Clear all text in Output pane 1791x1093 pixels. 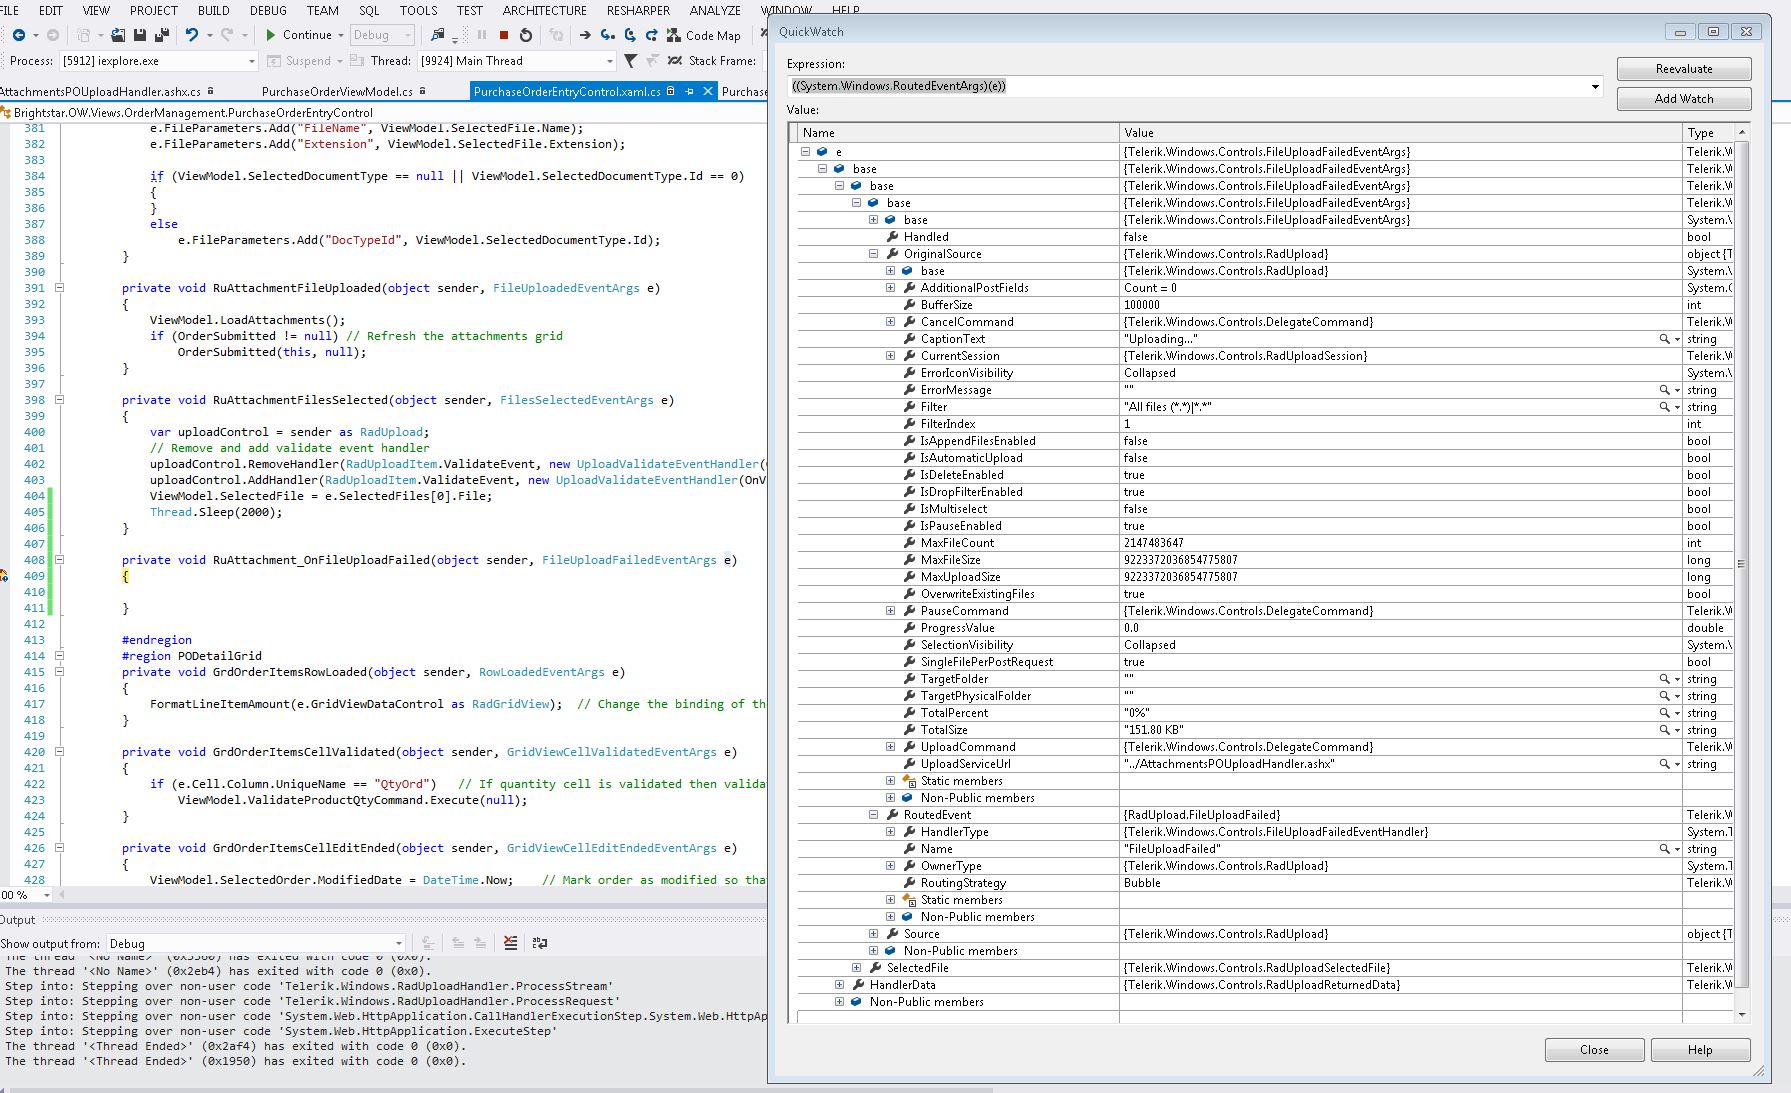(511, 943)
